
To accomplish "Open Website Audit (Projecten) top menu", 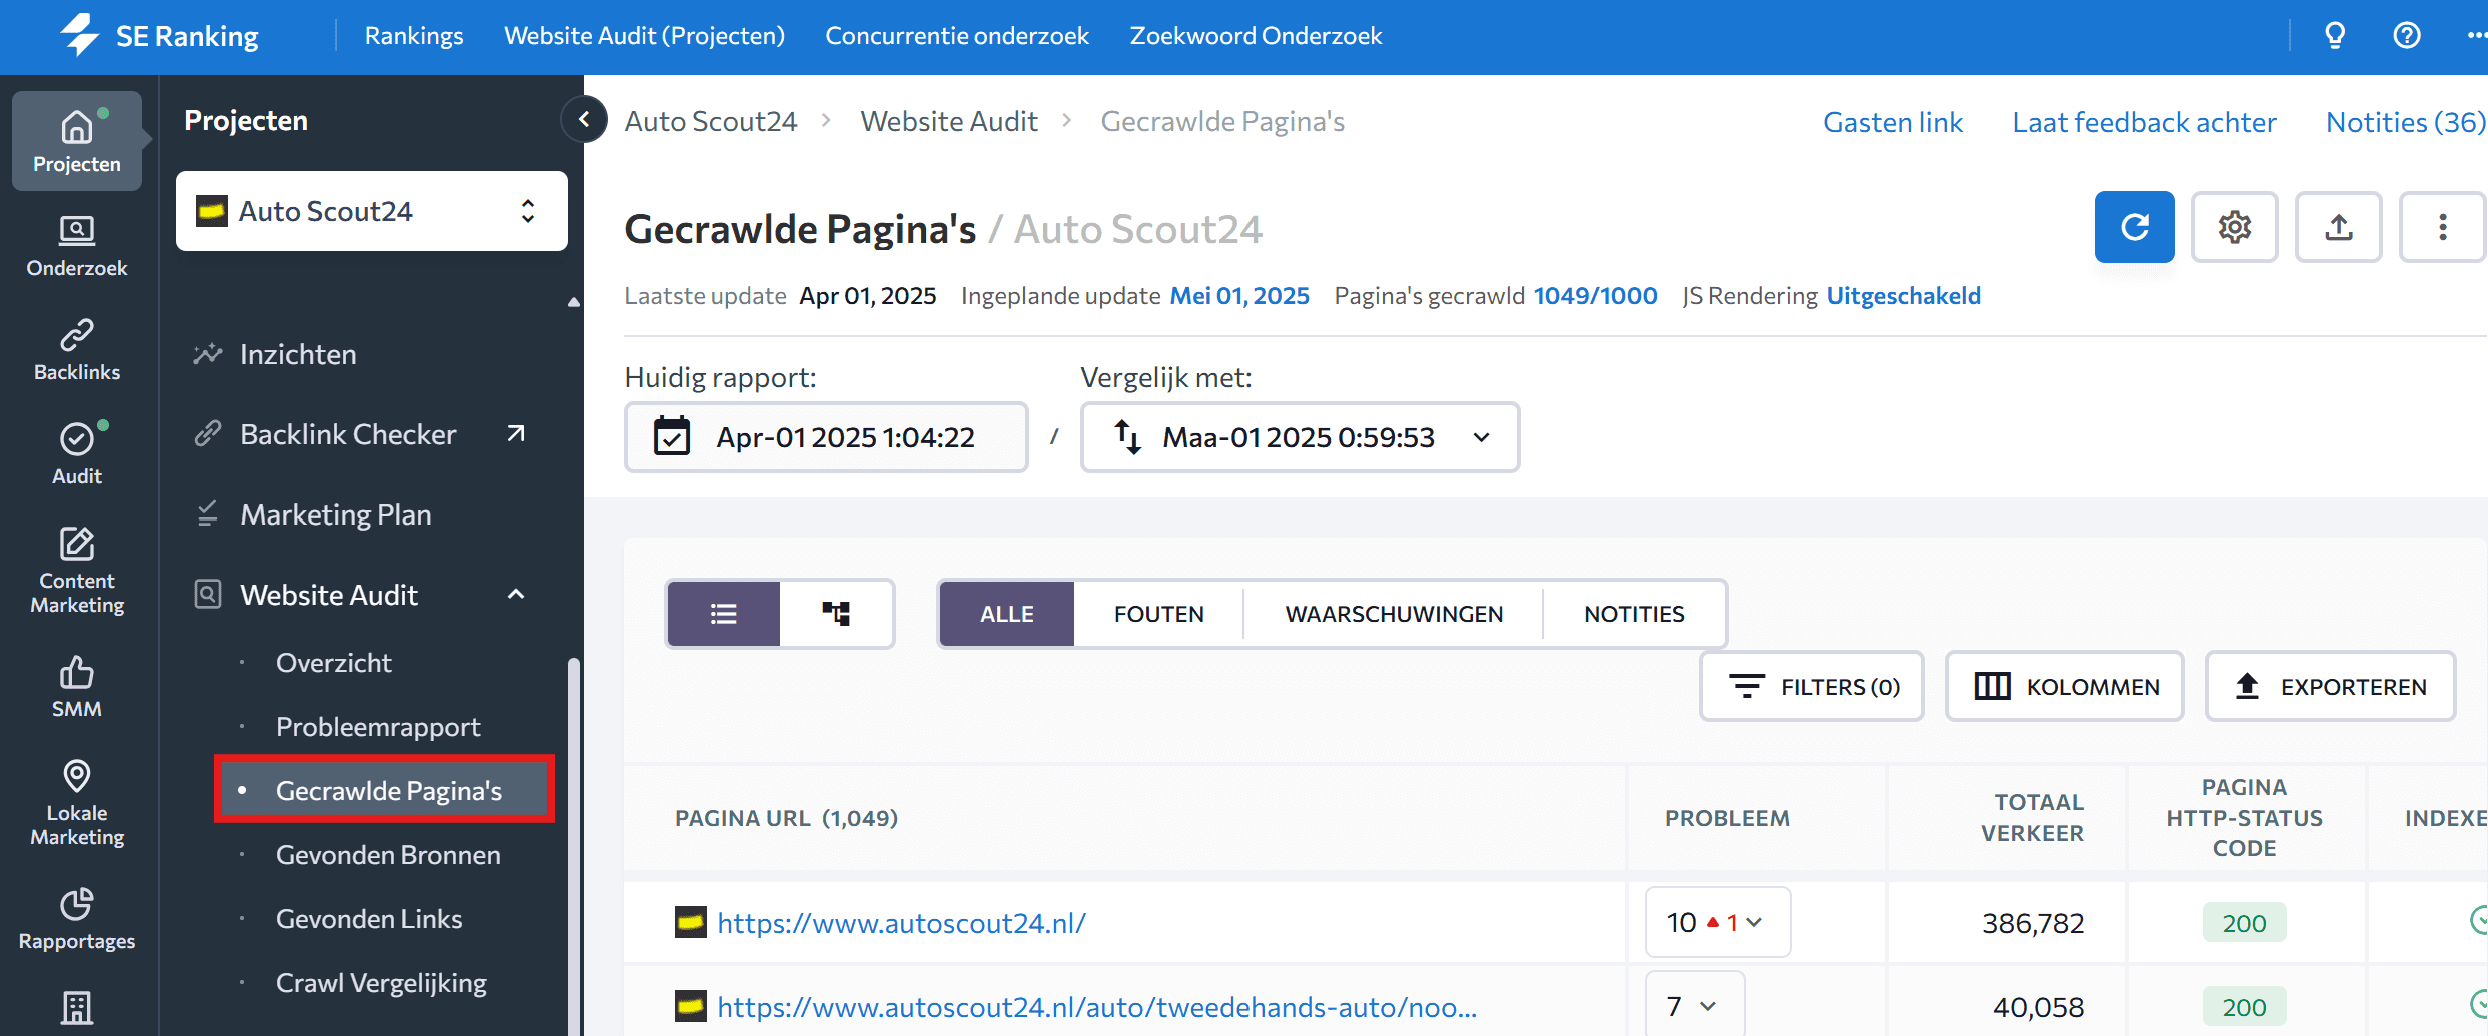I will [644, 36].
